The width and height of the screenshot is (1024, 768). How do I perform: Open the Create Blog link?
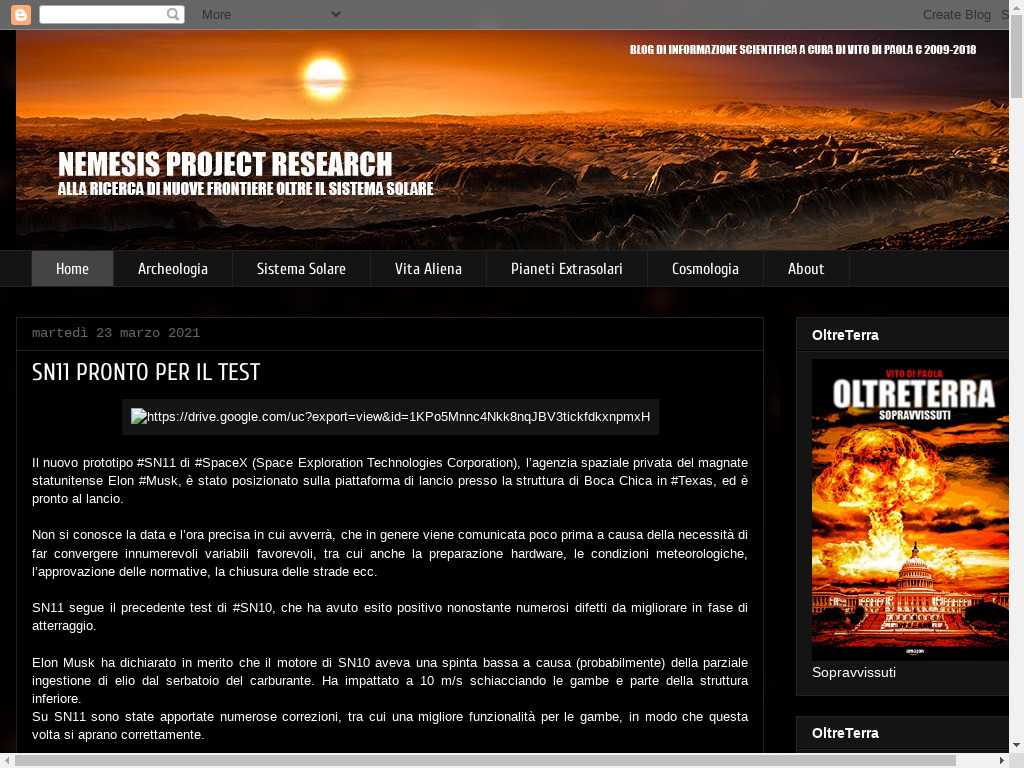coord(956,14)
